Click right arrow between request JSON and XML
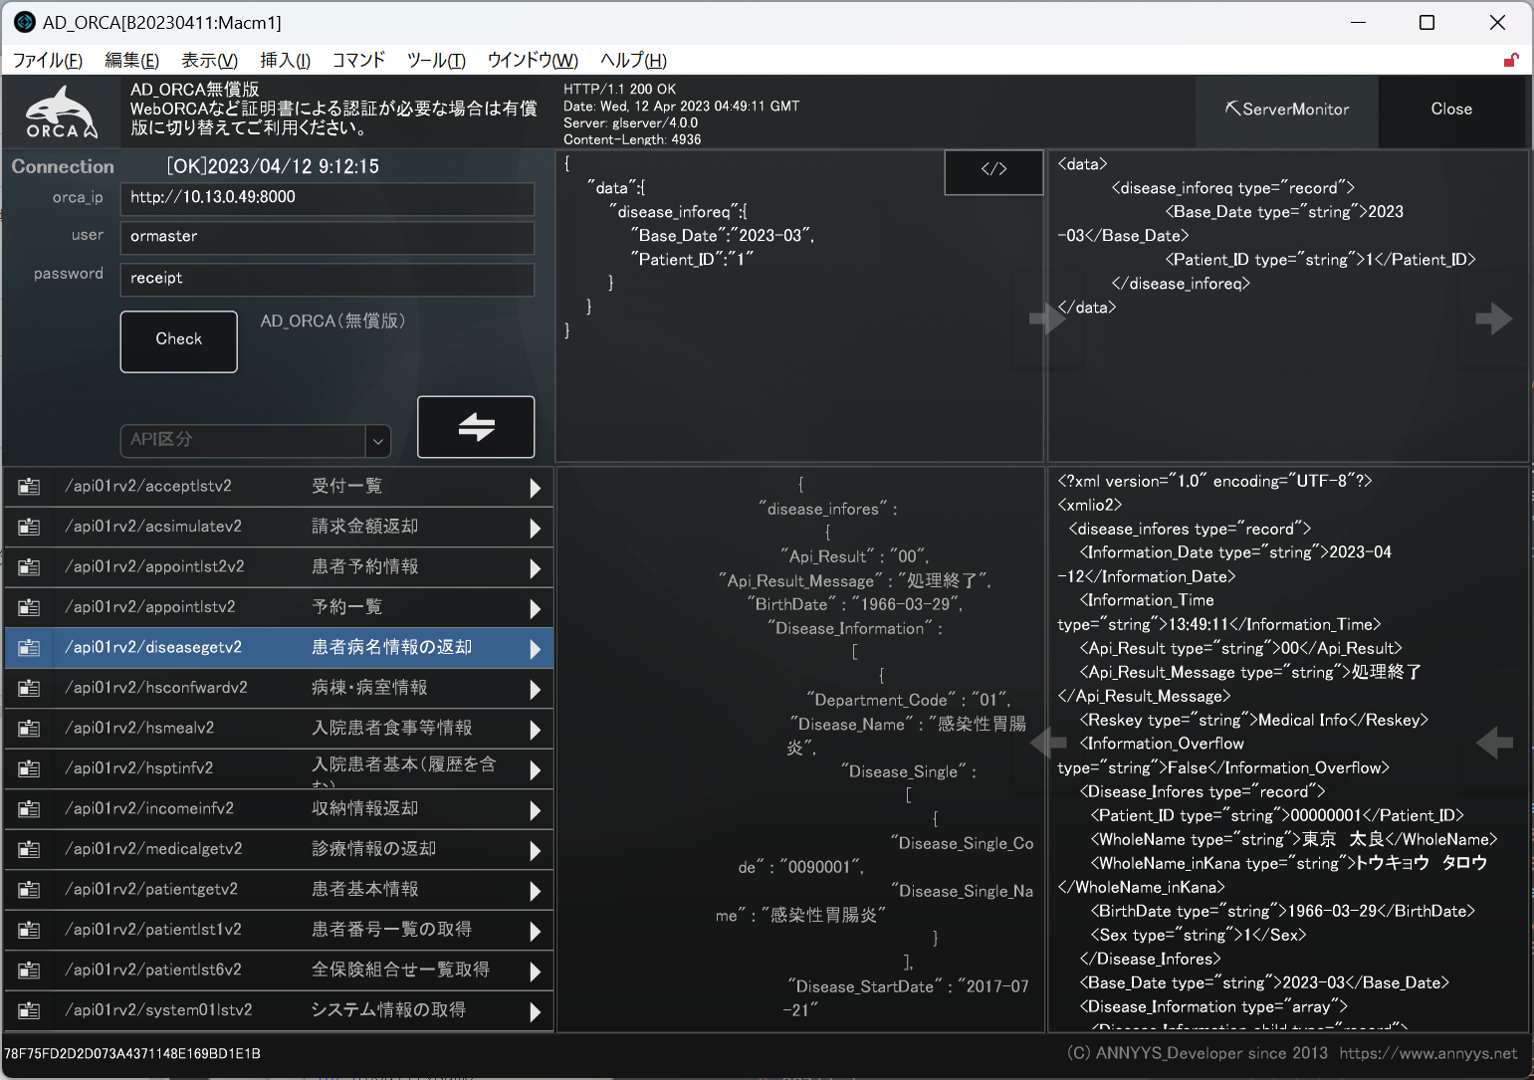The width and height of the screenshot is (1534, 1080). coord(1046,318)
